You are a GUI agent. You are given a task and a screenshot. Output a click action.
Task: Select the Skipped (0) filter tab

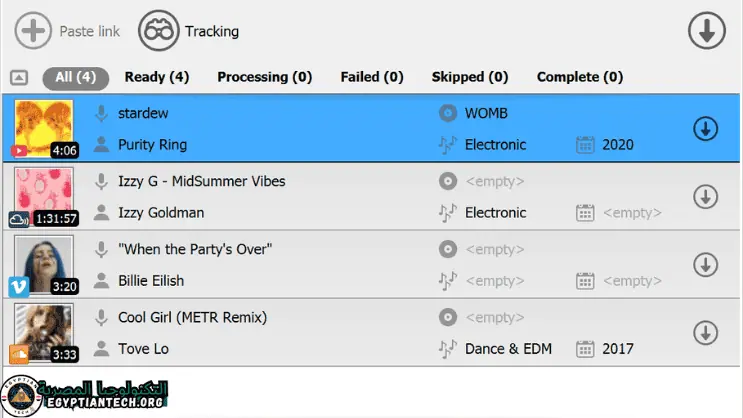469,77
